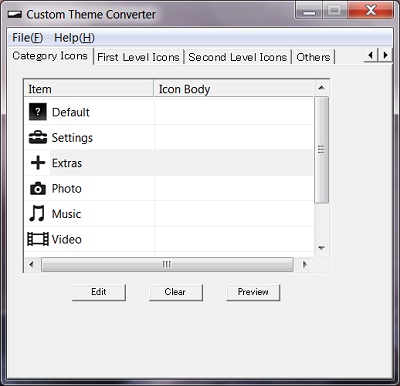Viewport: 400px width, 386px height.
Task: Select the Music row text
Action: (x=66, y=214)
